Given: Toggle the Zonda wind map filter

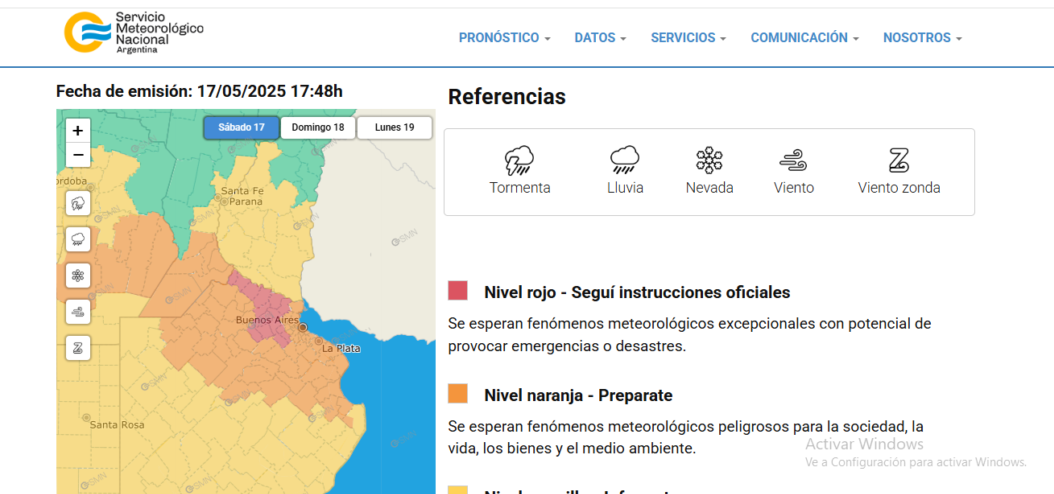Looking at the screenshot, I should (x=78, y=348).
